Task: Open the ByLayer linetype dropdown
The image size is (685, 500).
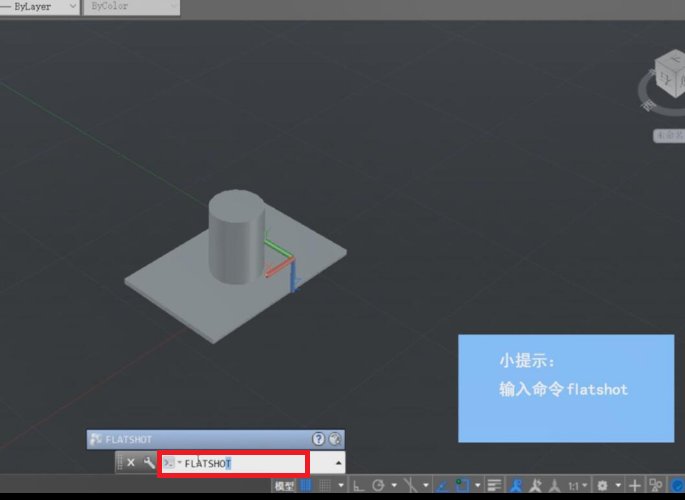Action: (39, 7)
